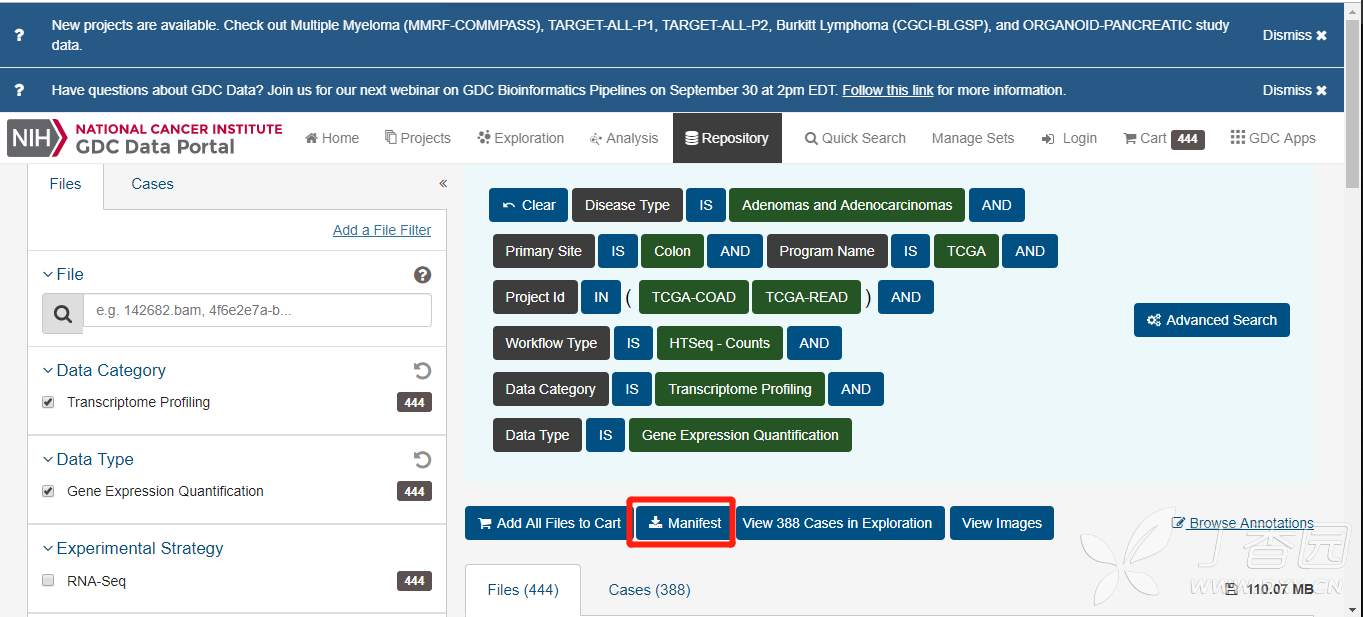Click the View Images button
1363x617 pixels.
coord(1002,523)
